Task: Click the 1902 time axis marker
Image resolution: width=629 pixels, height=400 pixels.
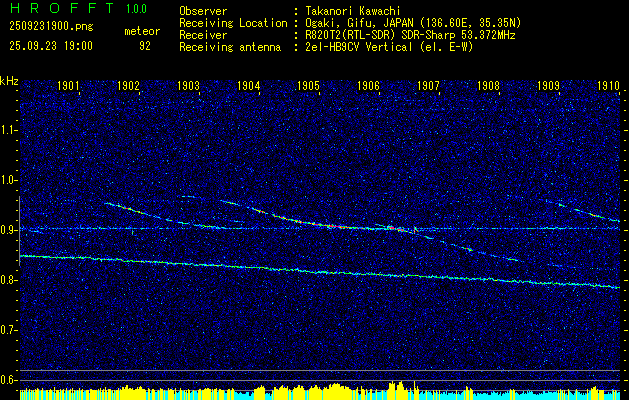Action: click(128, 85)
